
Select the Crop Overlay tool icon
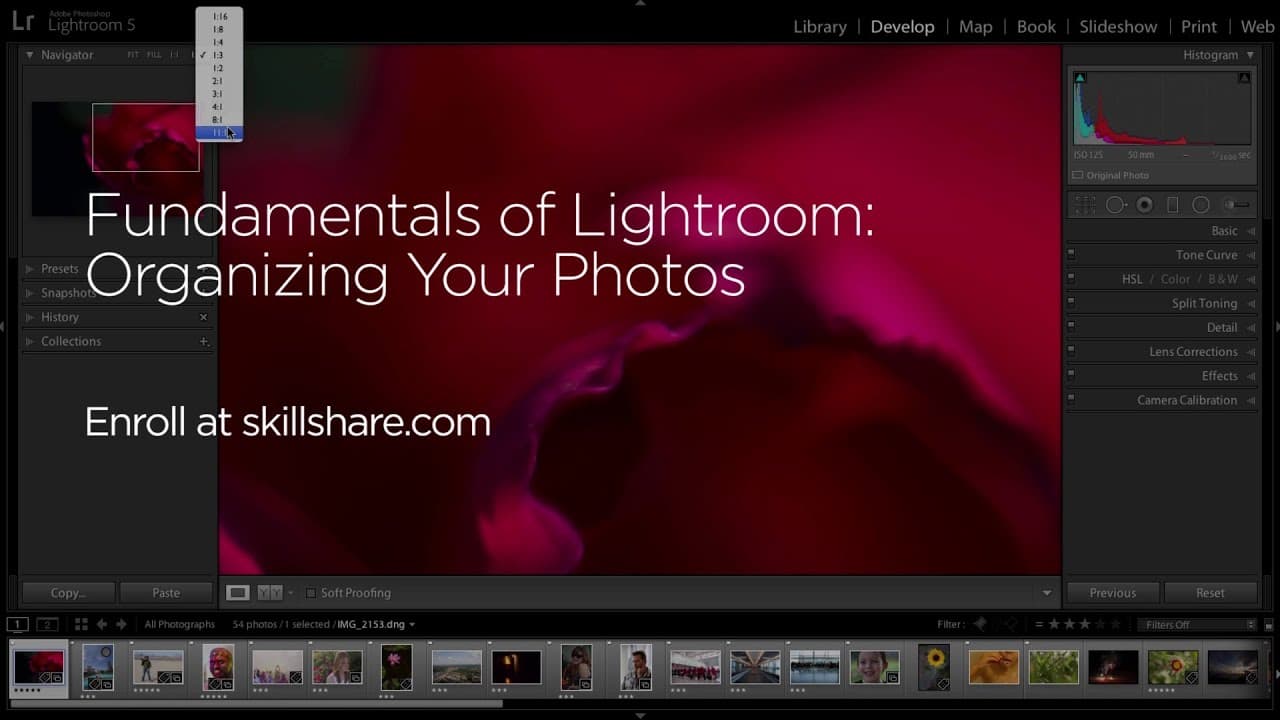(x=1086, y=205)
